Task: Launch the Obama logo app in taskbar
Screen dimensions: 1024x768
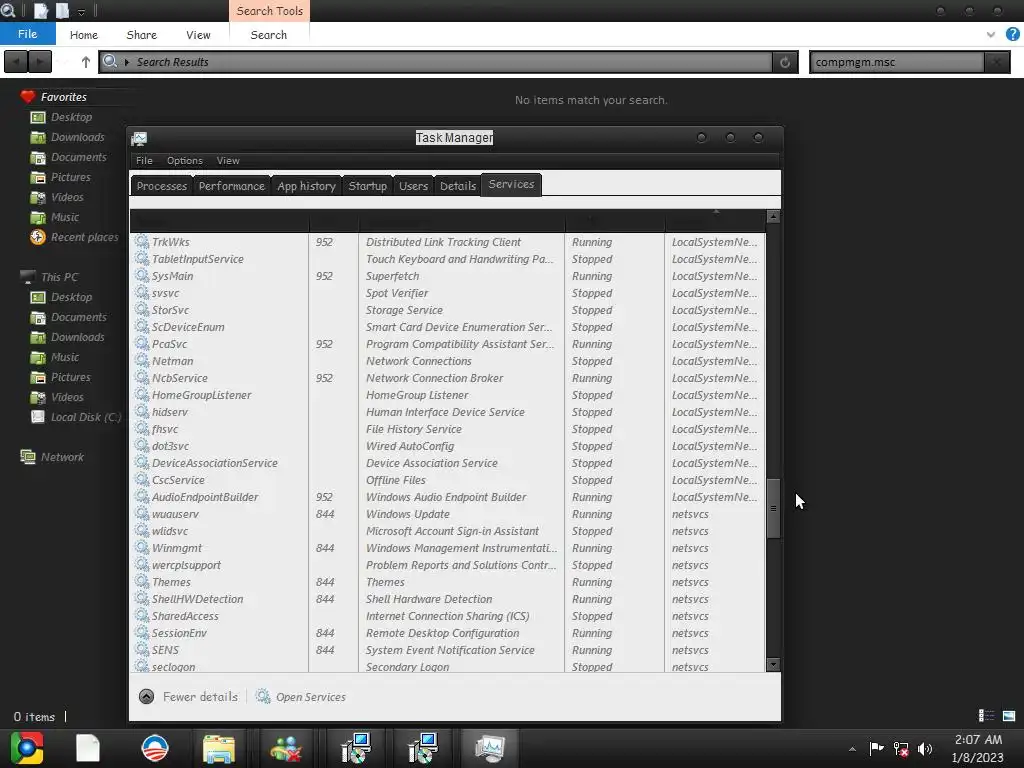Action: [155, 748]
